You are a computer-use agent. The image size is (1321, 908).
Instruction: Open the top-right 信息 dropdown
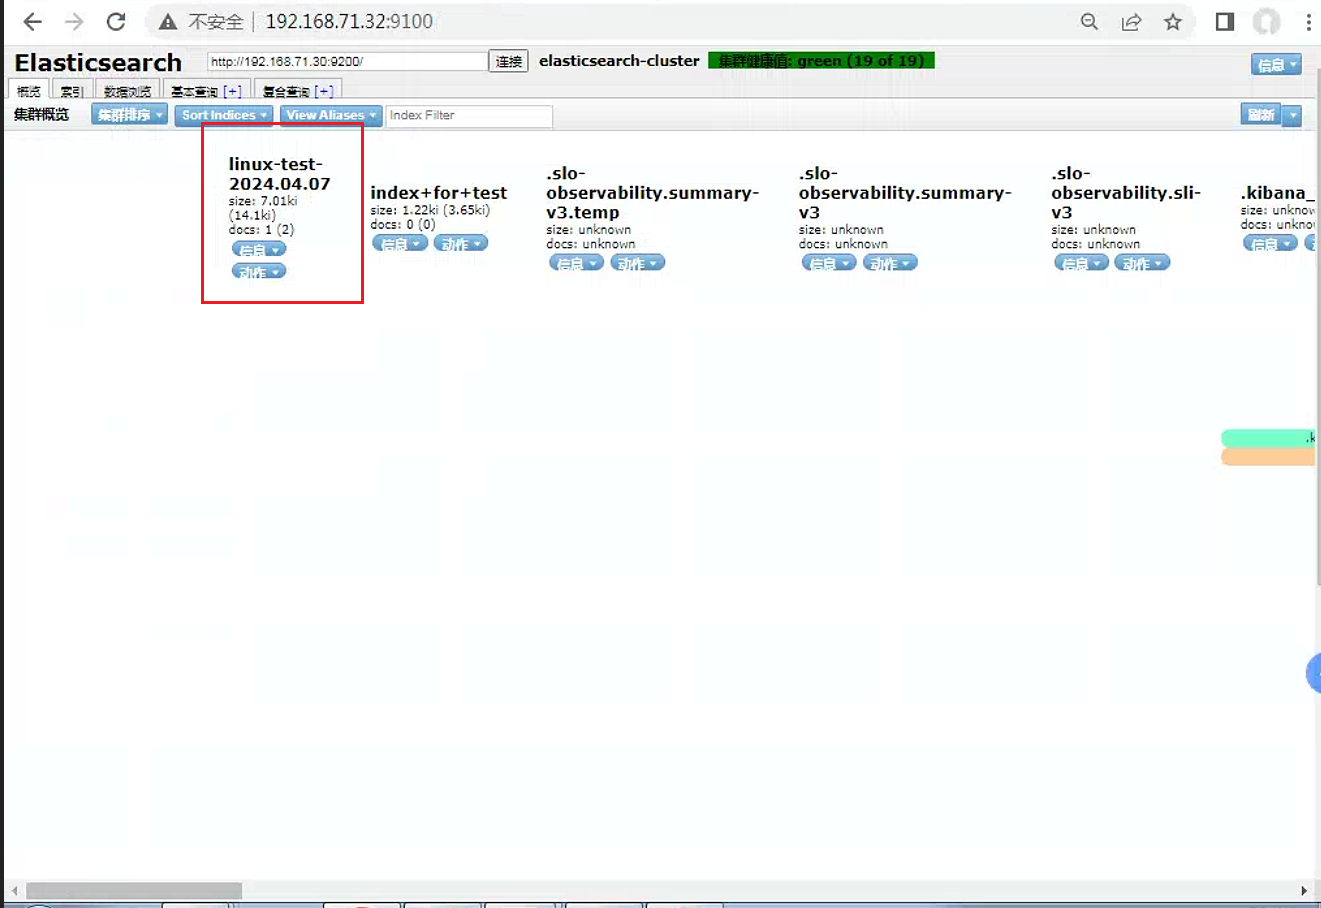click(1276, 65)
